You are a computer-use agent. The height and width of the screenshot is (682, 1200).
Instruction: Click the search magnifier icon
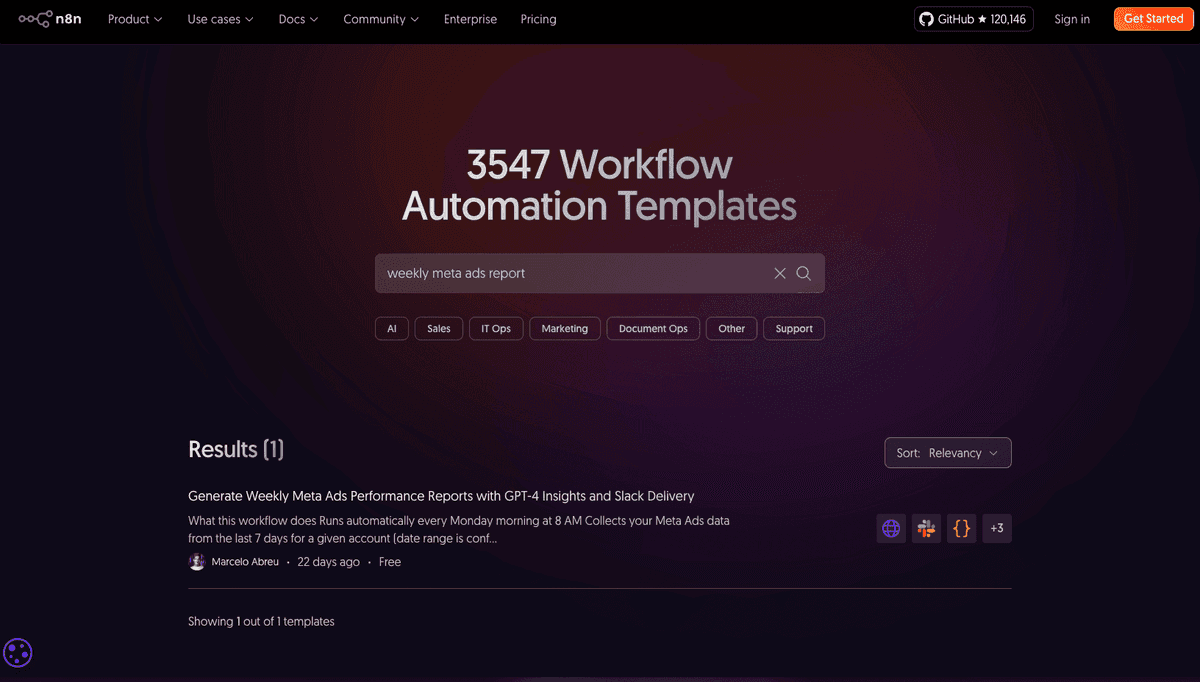803,272
